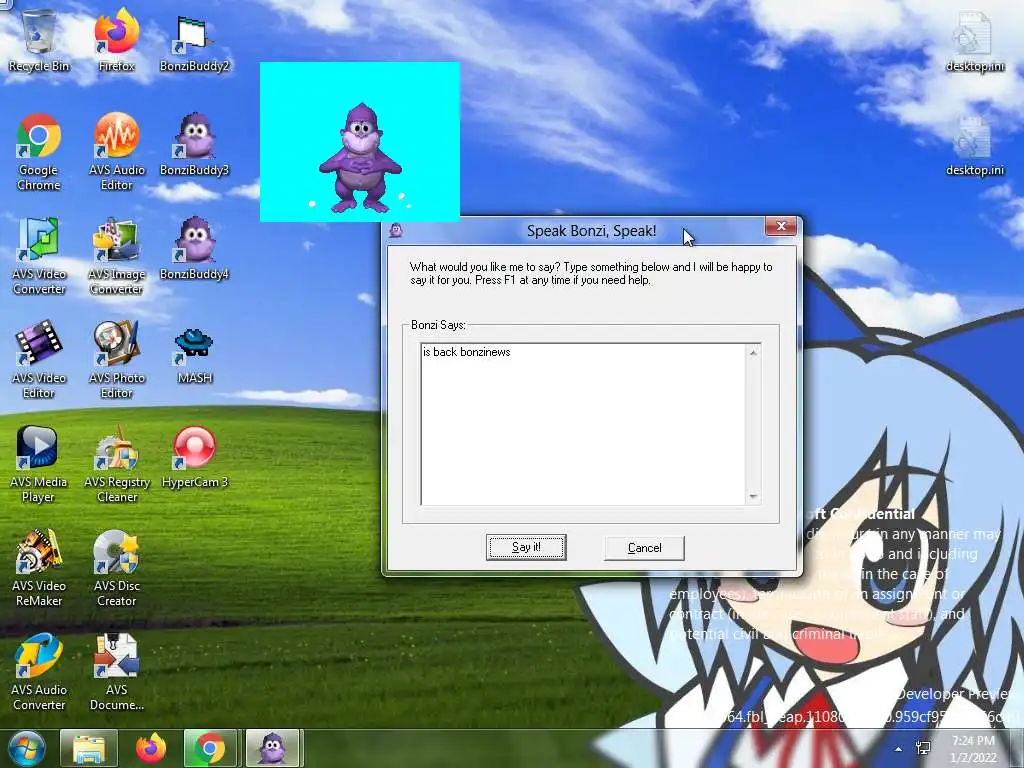Open Firefox from the taskbar
Image resolution: width=1024 pixels, height=768 pixels.
point(151,748)
